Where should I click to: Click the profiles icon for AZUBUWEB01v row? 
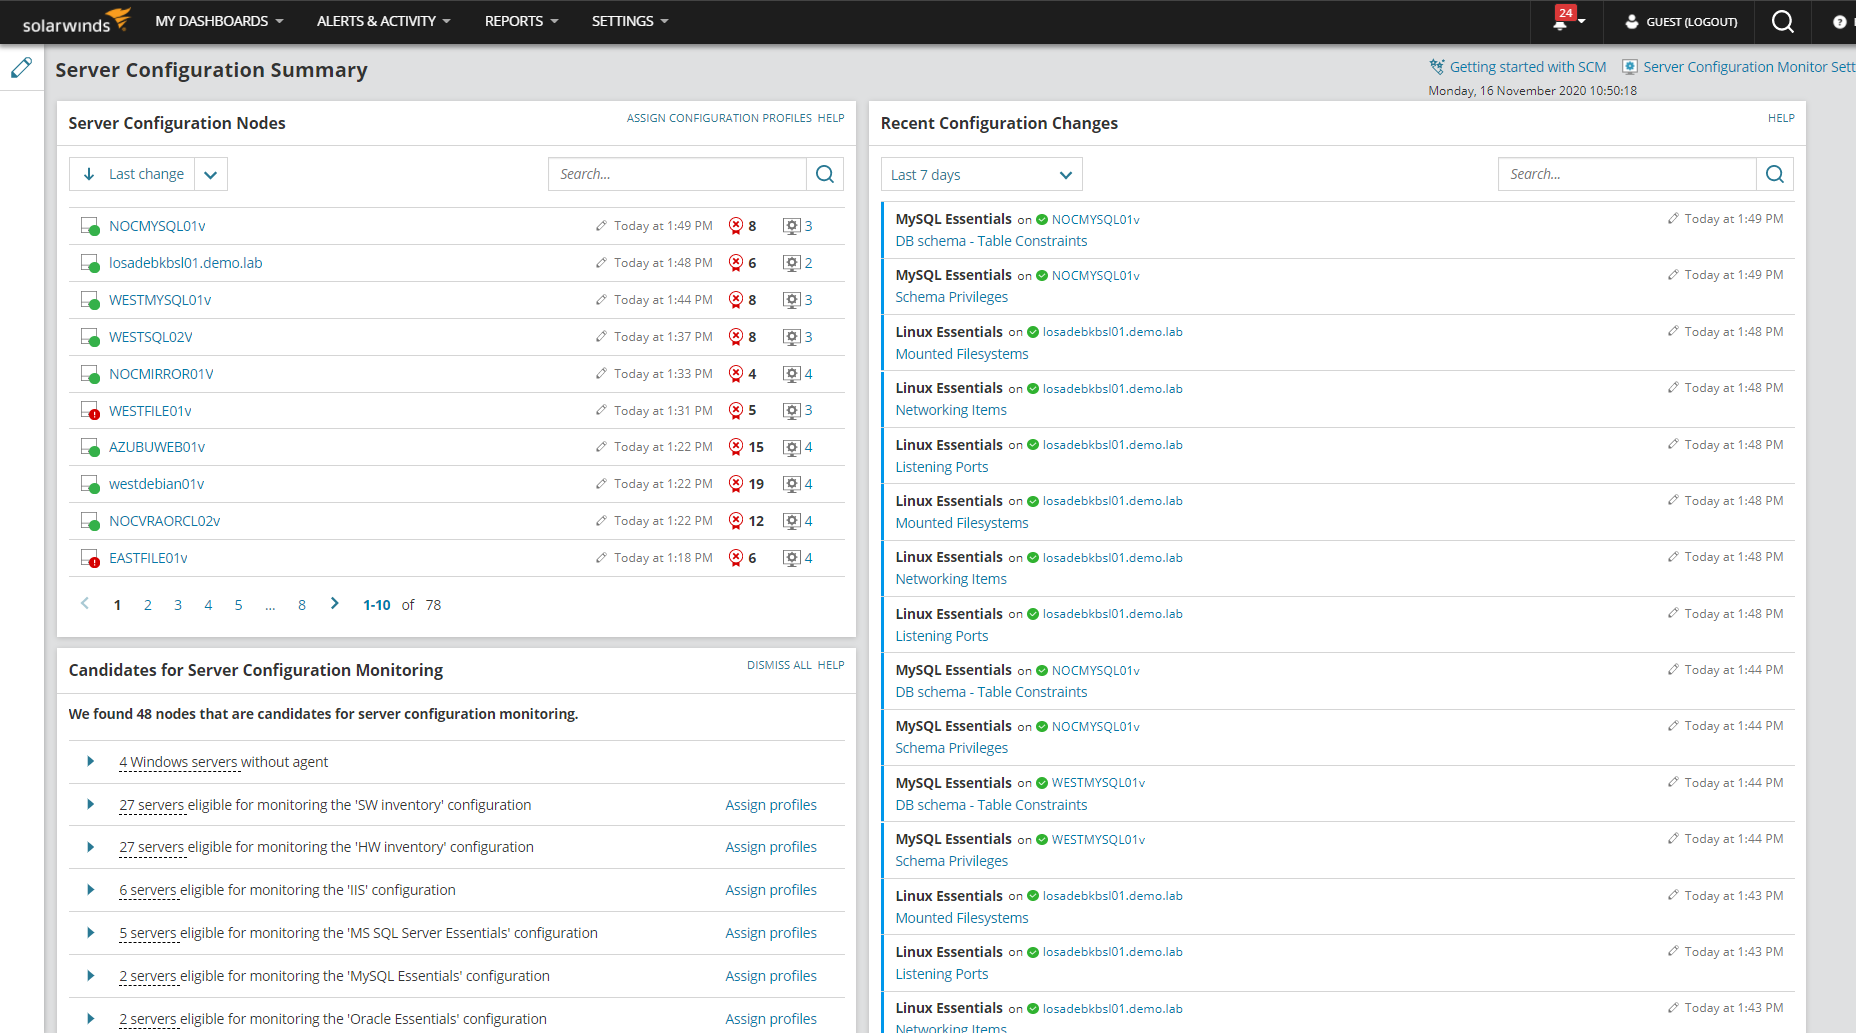(791, 448)
